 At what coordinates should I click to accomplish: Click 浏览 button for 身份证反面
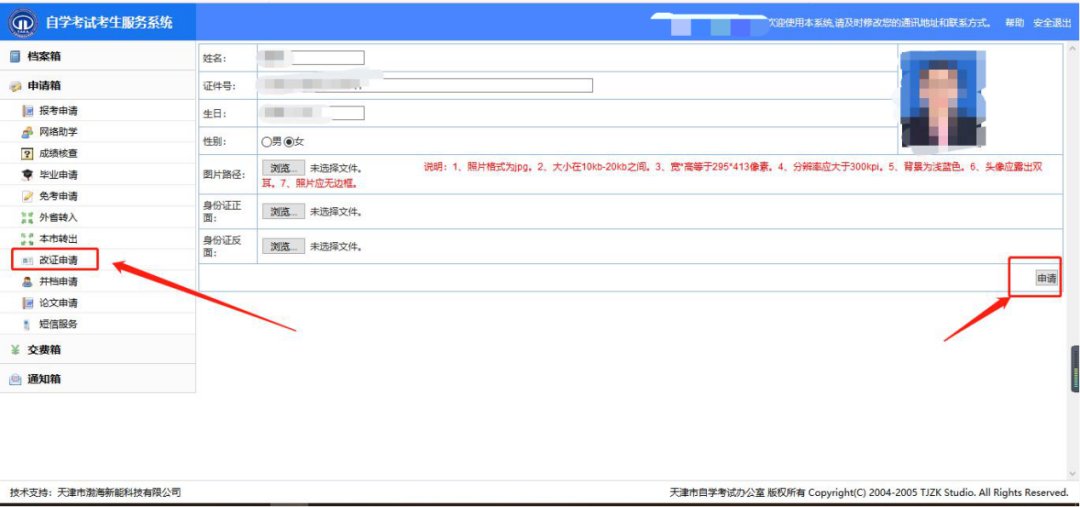point(283,246)
